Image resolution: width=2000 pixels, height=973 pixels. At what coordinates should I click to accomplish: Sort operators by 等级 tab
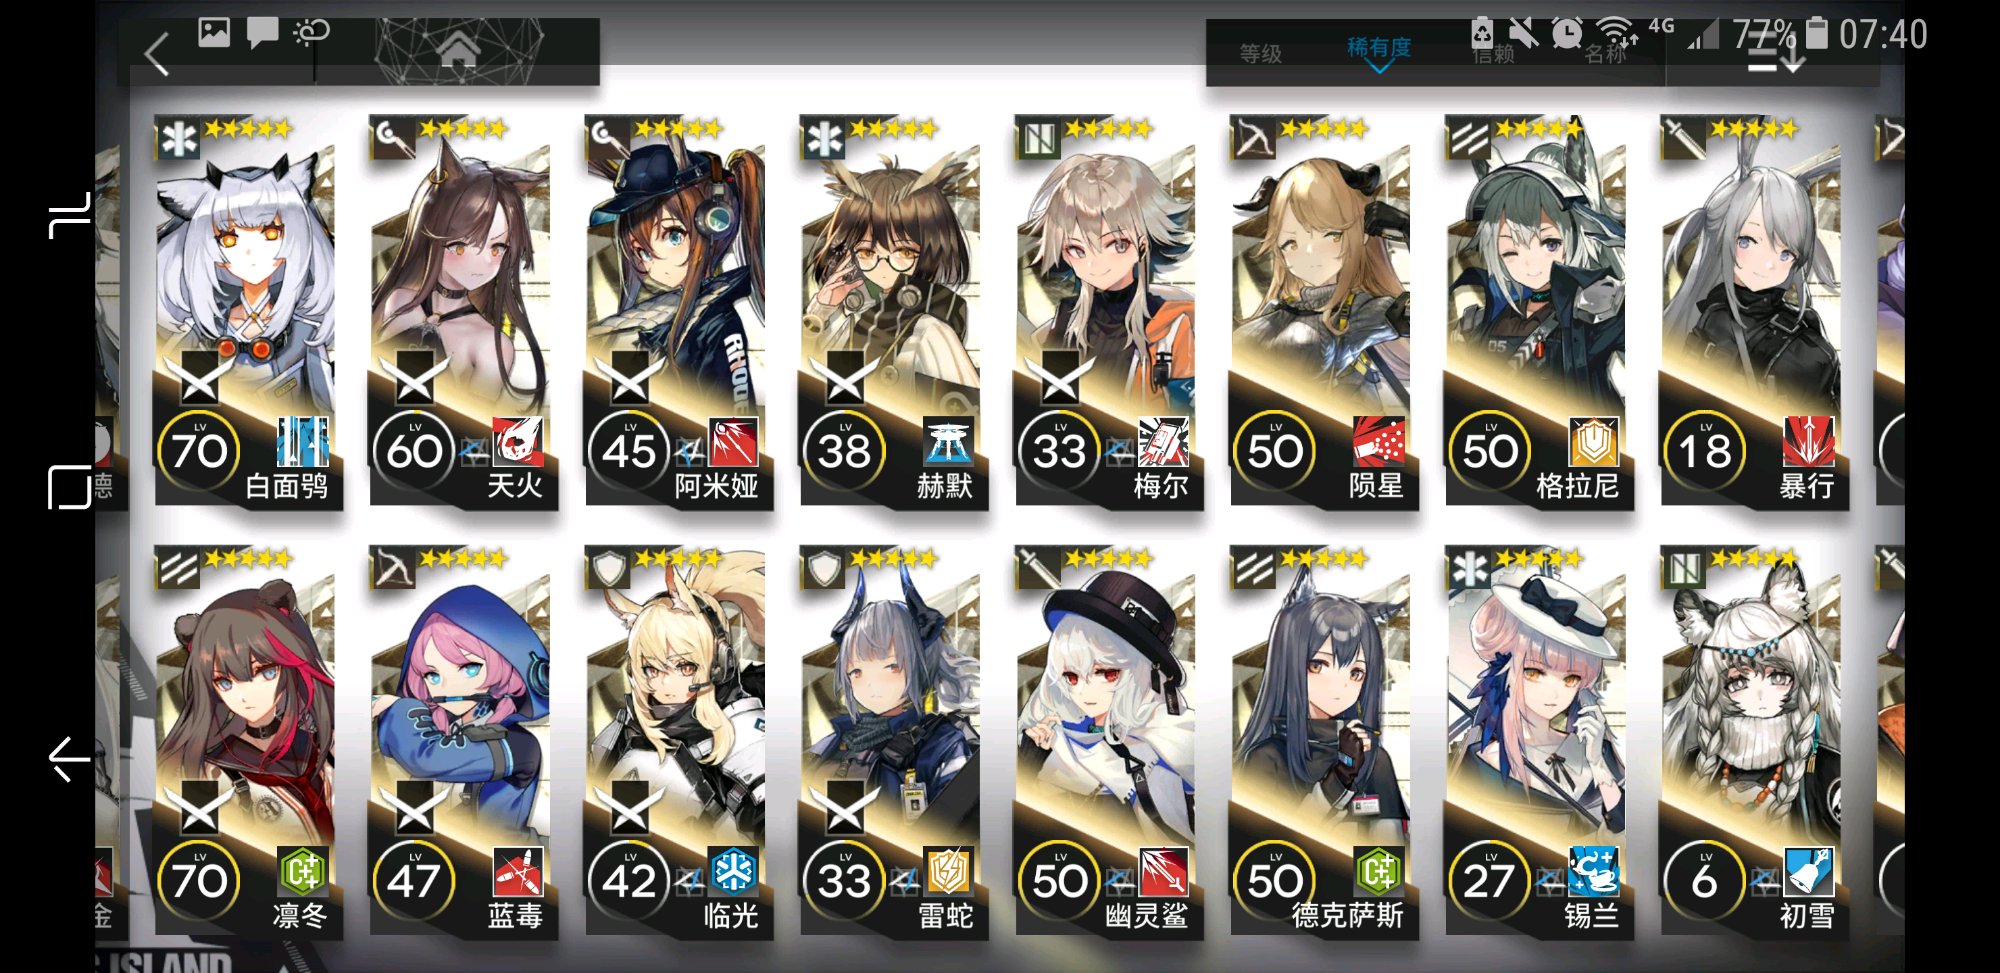(1260, 54)
